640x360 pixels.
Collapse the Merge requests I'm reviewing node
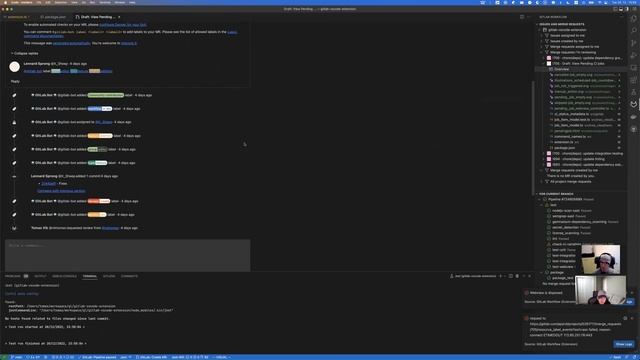click(542, 52)
